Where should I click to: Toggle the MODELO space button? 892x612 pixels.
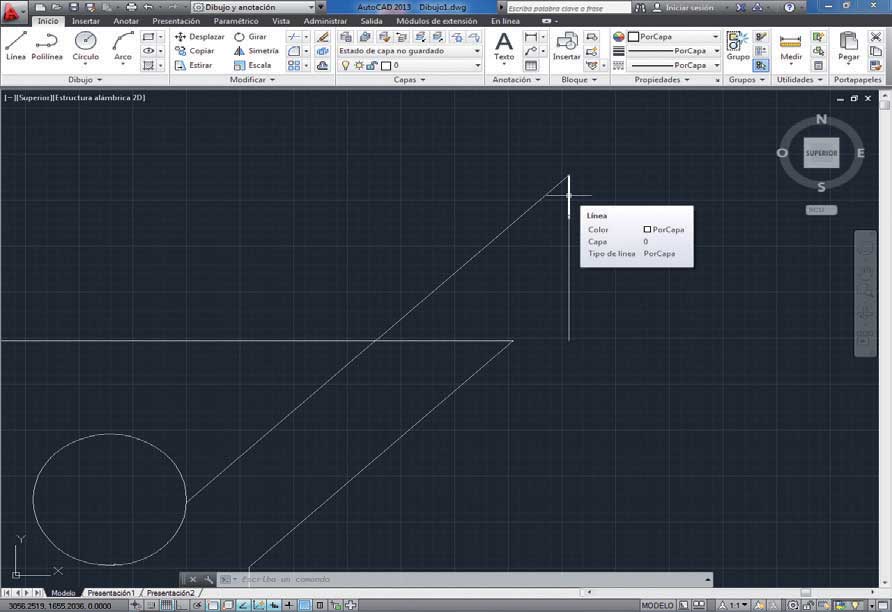pos(658,605)
